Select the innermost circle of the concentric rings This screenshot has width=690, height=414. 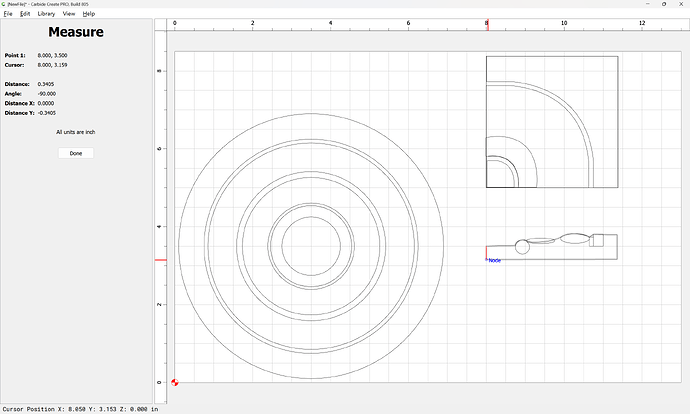click(311, 247)
